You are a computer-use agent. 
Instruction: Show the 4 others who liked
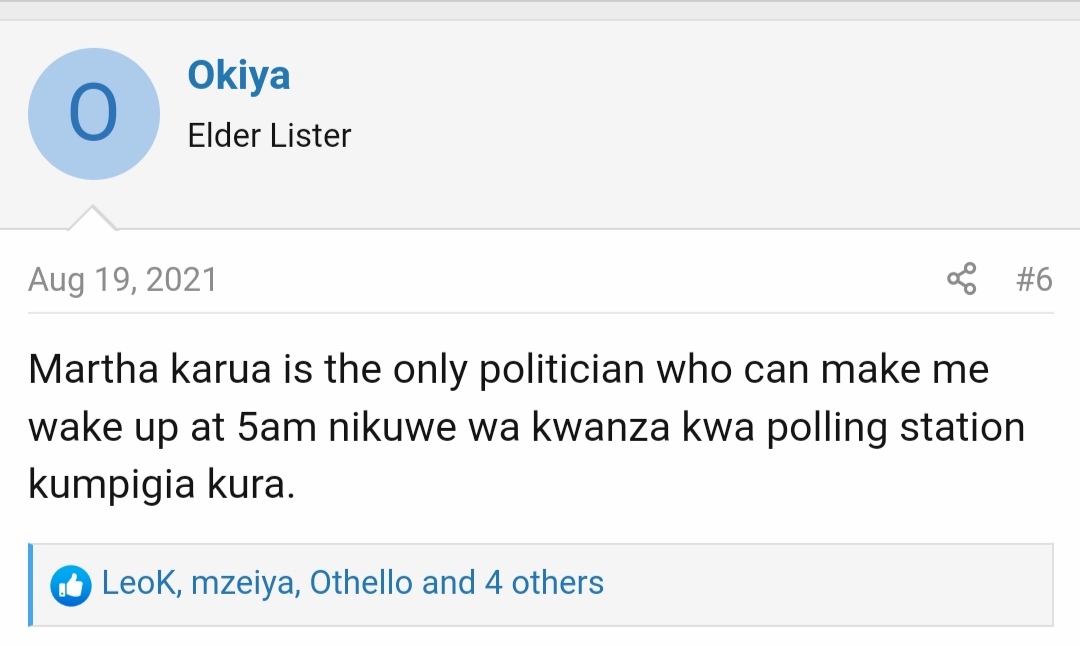(x=544, y=583)
